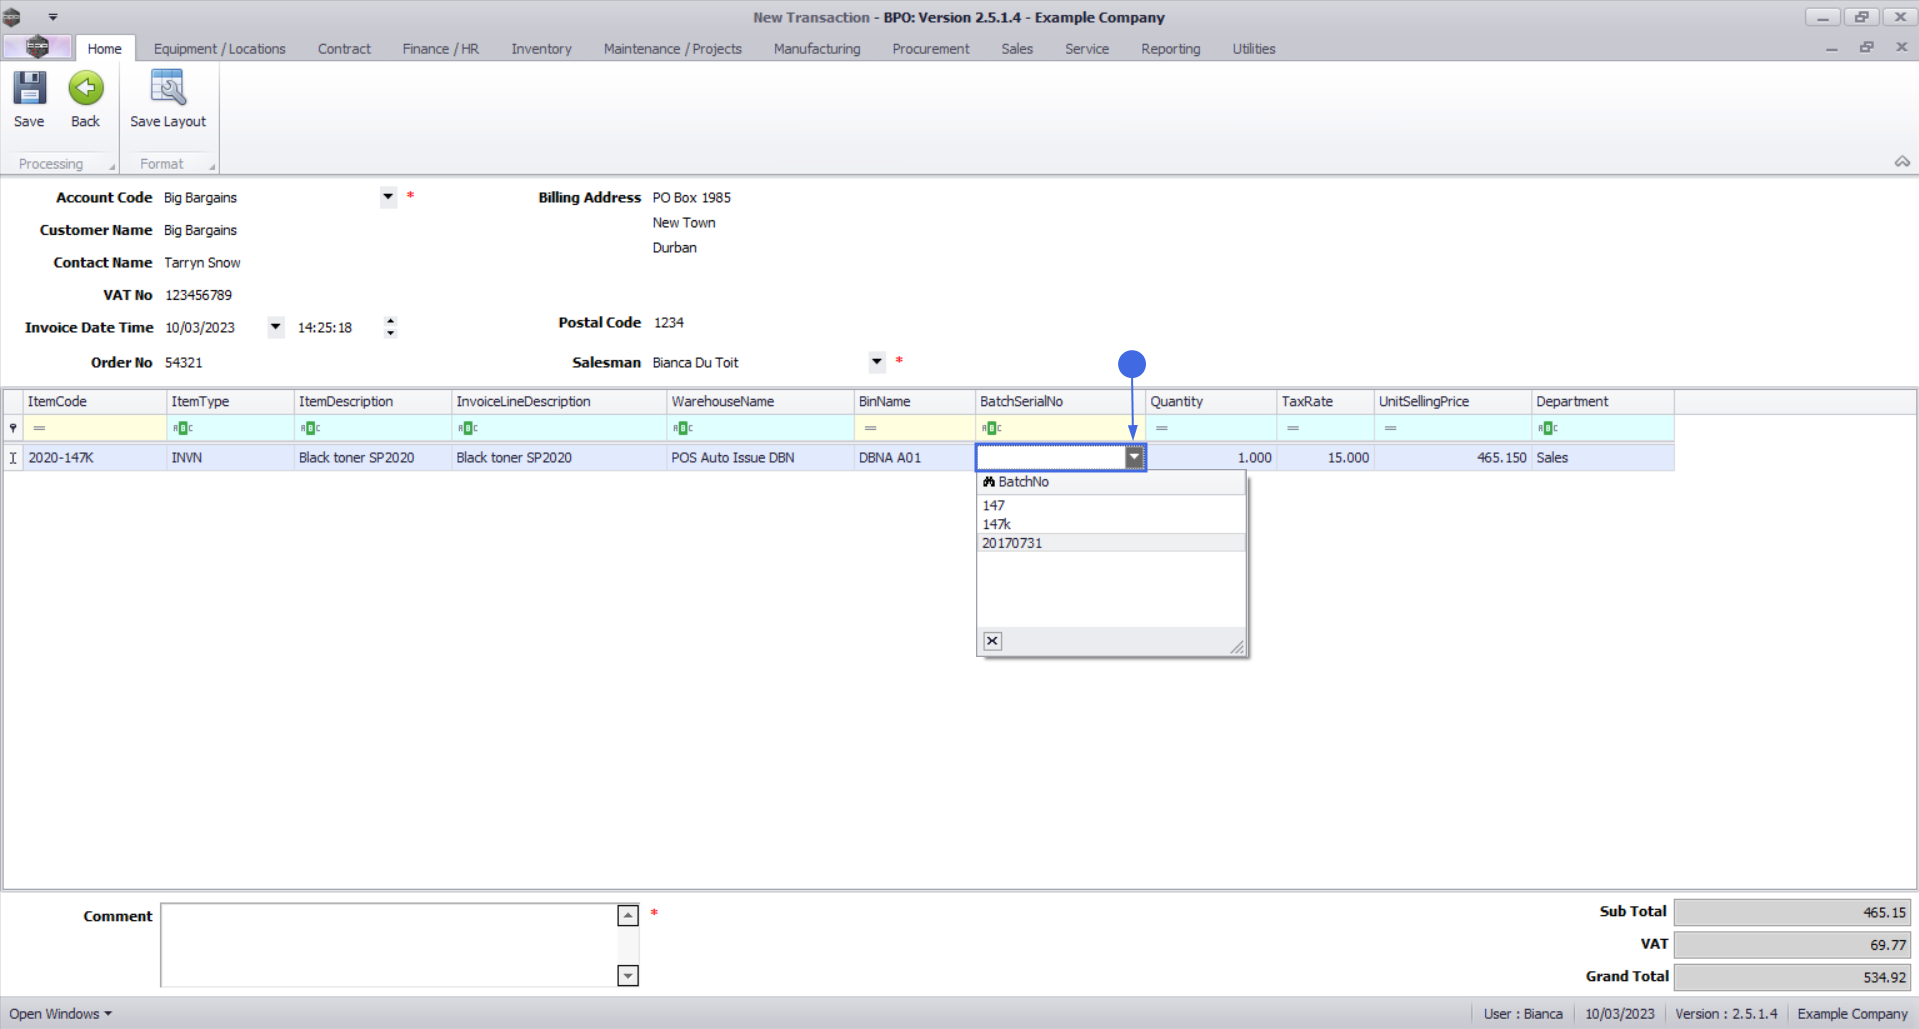Click the UnitSellingPrice filter operator icon
The height and width of the screenshot is (1029, 1919).
(1390, 428)
